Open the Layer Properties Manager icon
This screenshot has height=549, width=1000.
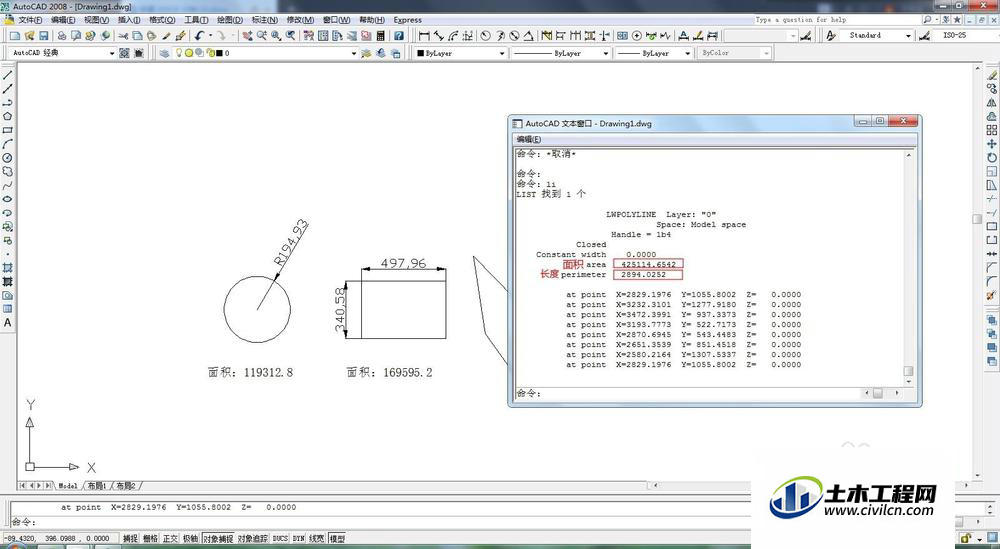(165, 53)
